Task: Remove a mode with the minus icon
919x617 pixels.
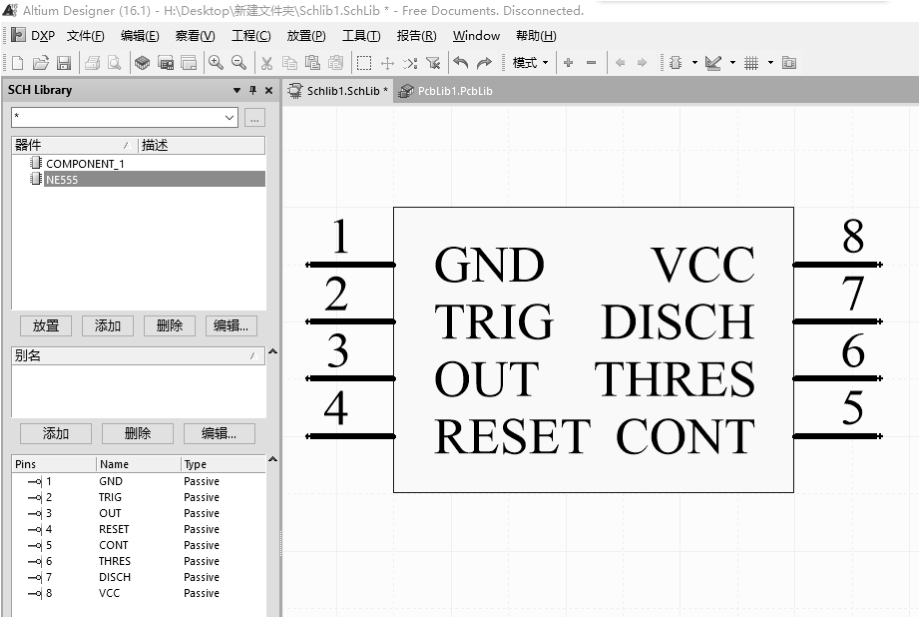Action: [x=591, y=63]
